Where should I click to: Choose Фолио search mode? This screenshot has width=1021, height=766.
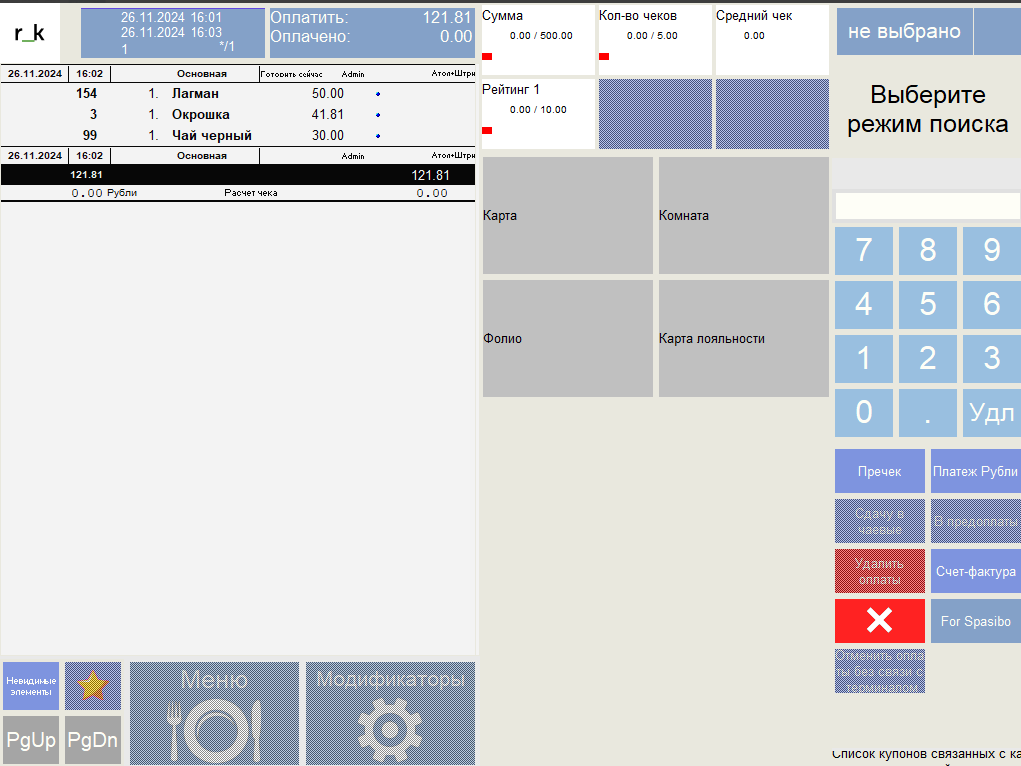567,339
